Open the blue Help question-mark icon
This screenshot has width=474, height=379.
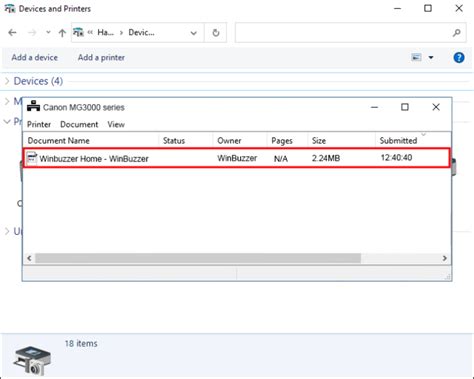[459, 58]
